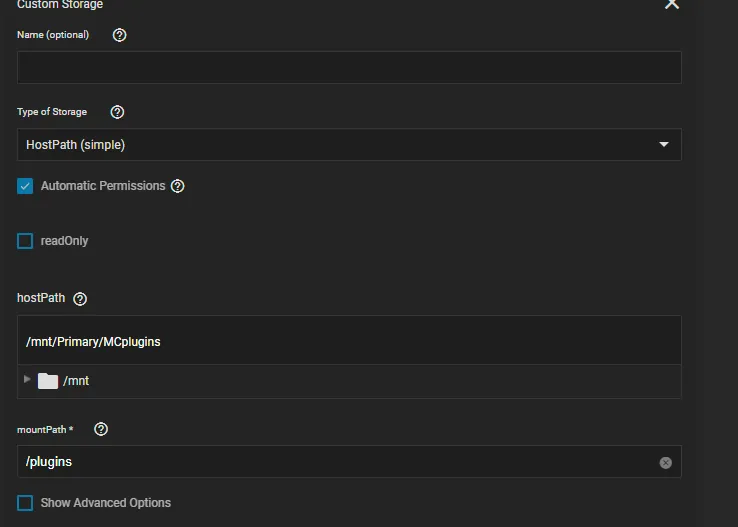Click into the Name (optional) text field

pos(349,67)
